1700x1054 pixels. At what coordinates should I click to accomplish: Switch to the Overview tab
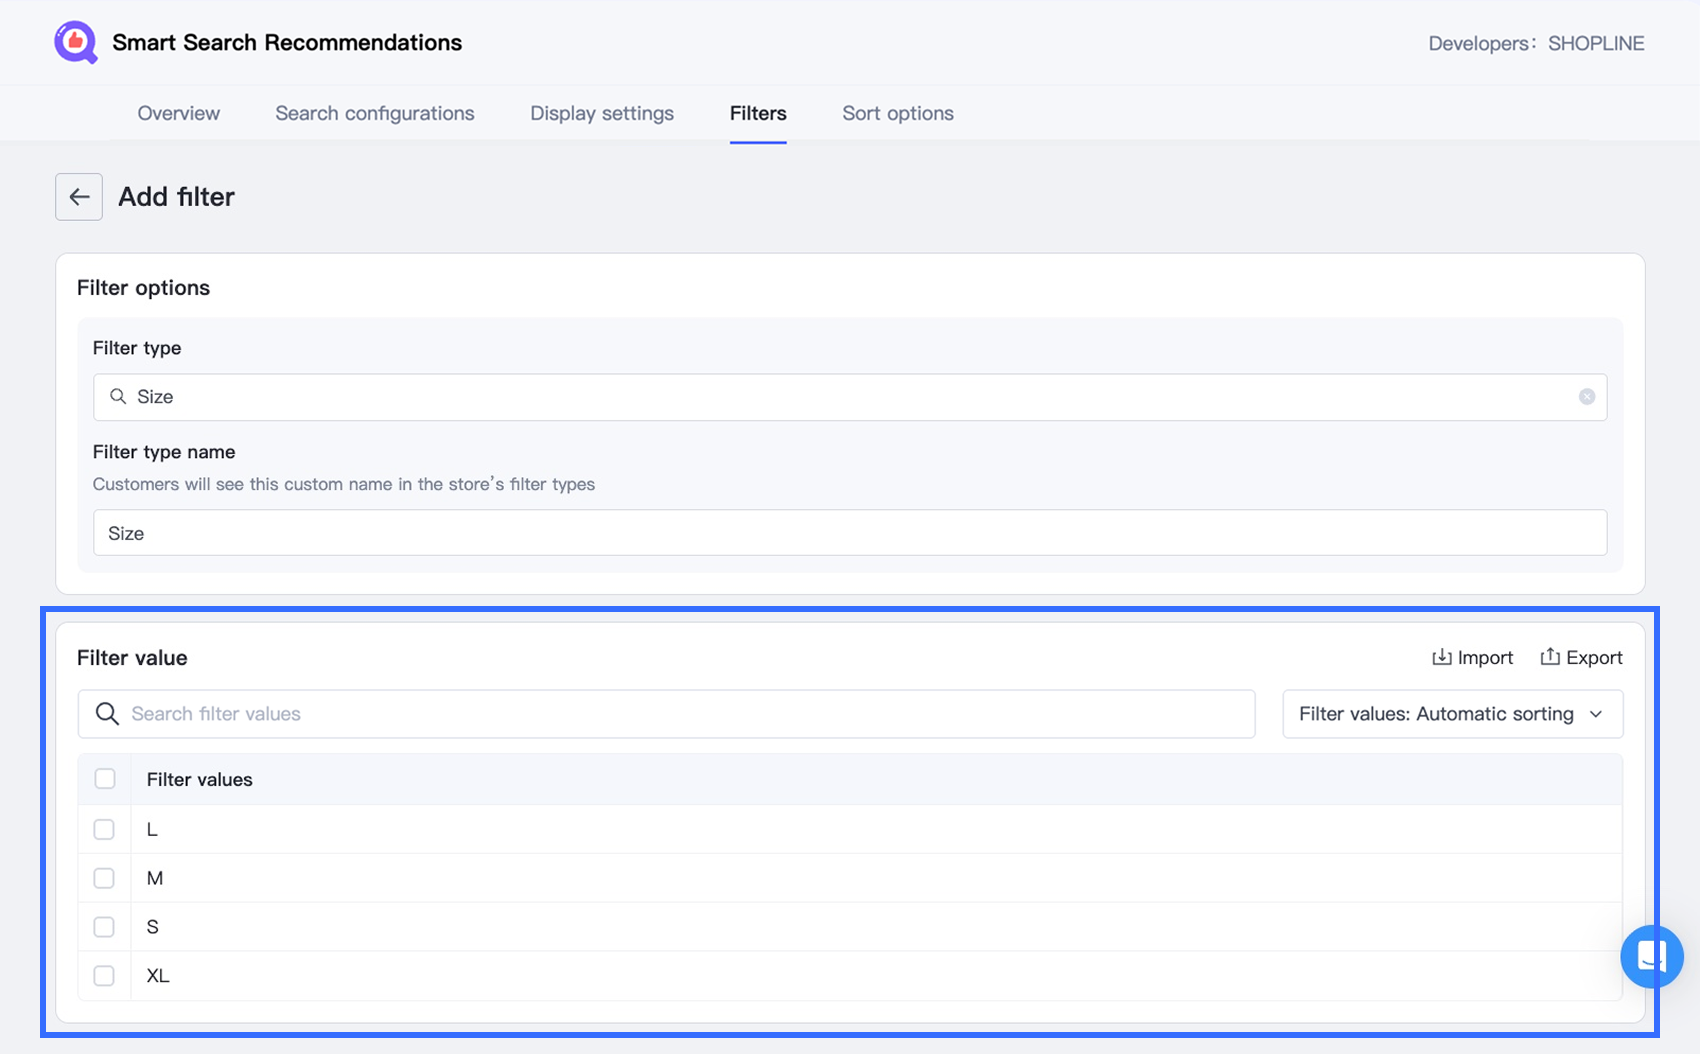click(x=178, y=113)
